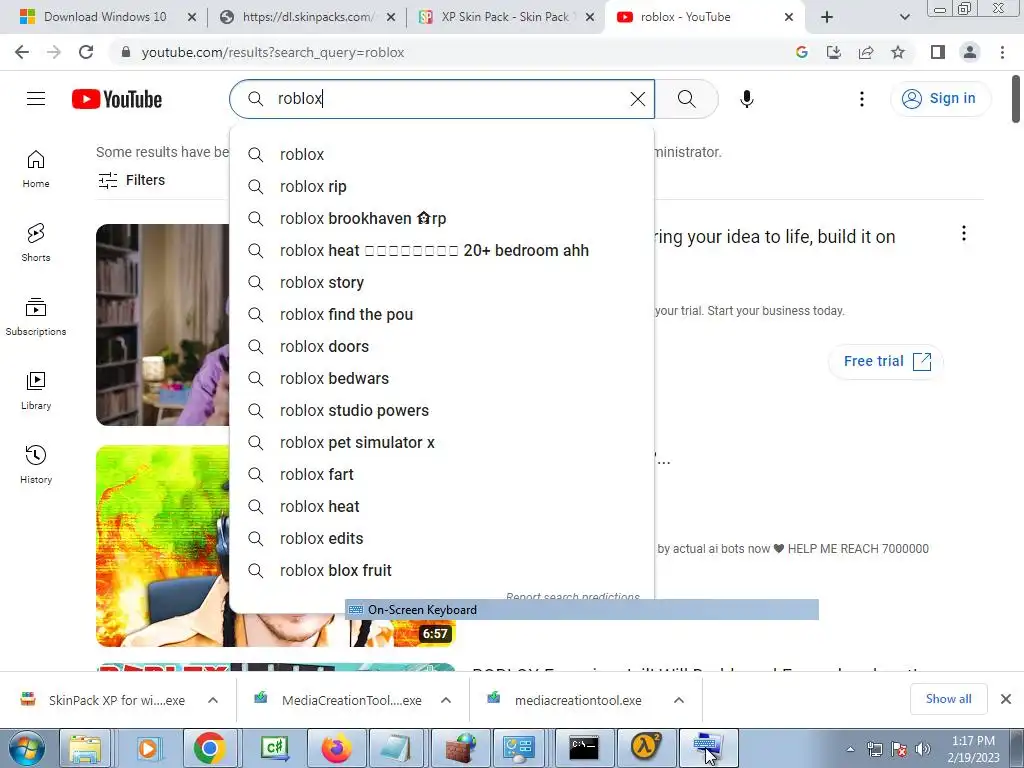
Task: Start voice search with the microphone
Action: (746, 99)
